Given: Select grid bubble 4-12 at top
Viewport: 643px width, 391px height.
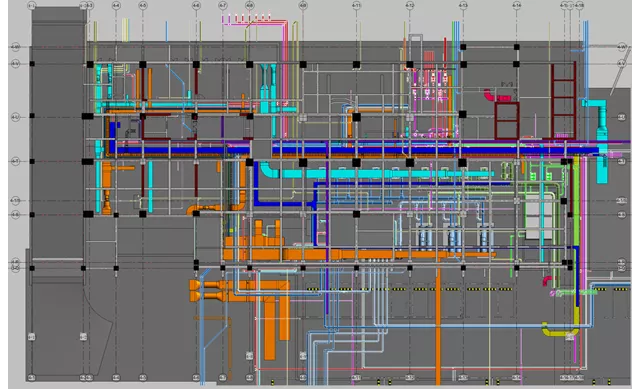Looking at the screenshot, I should 410,6.
